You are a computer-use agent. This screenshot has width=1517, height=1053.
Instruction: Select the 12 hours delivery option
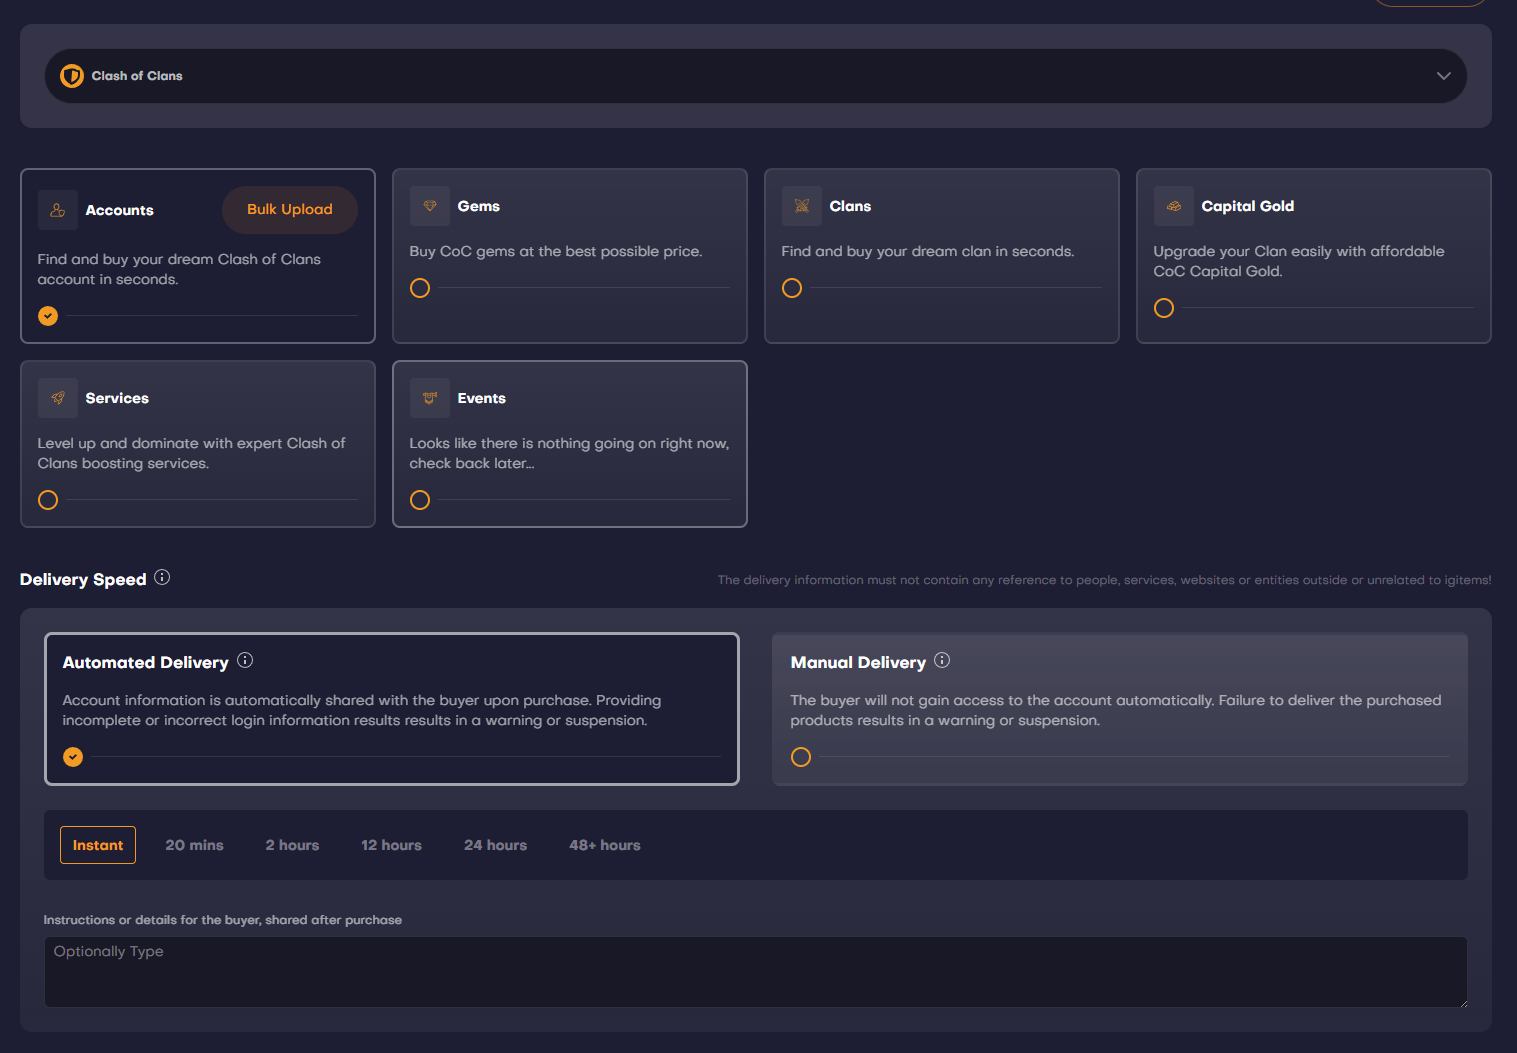[391, 845]
